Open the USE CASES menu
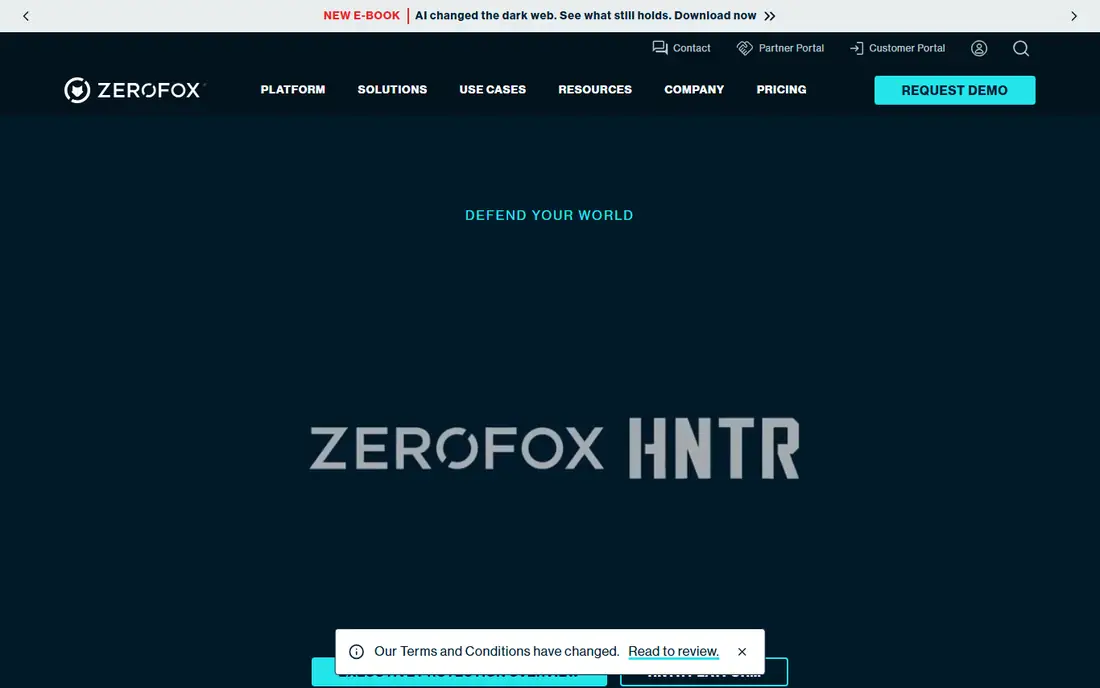This screenshot has width=1100, height=688. pos(492,90)
